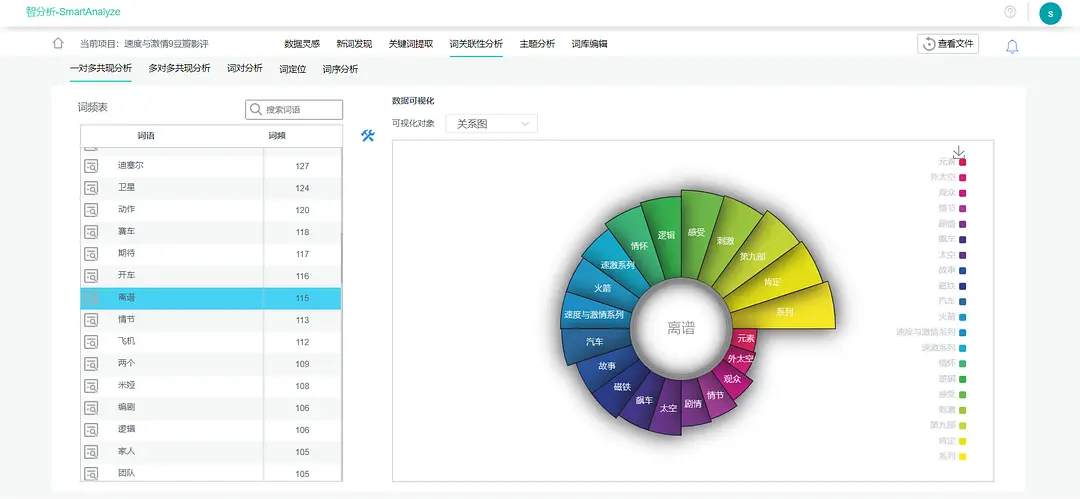The image size is (1080, 499).
Task: Go to the home icon beside current project
Action: click(x=59, y=43)
